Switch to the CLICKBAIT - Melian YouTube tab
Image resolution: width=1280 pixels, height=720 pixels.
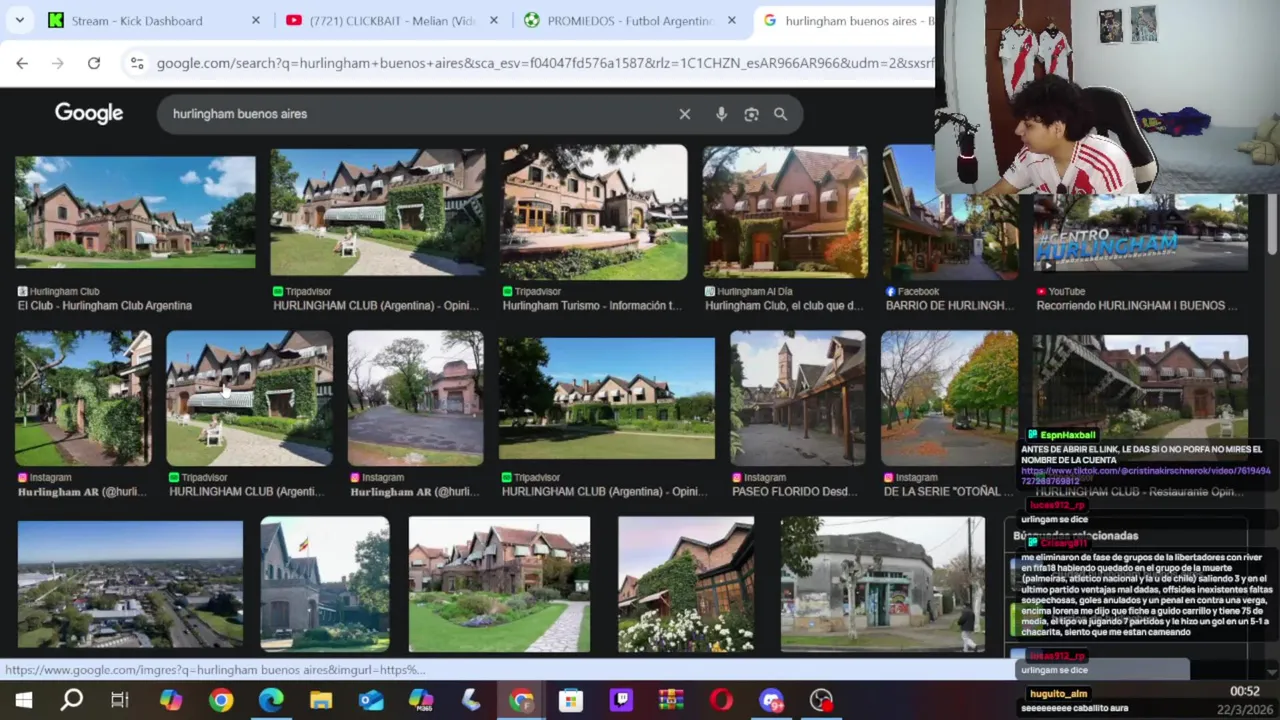pyautogui.click(x=391, y=20)
